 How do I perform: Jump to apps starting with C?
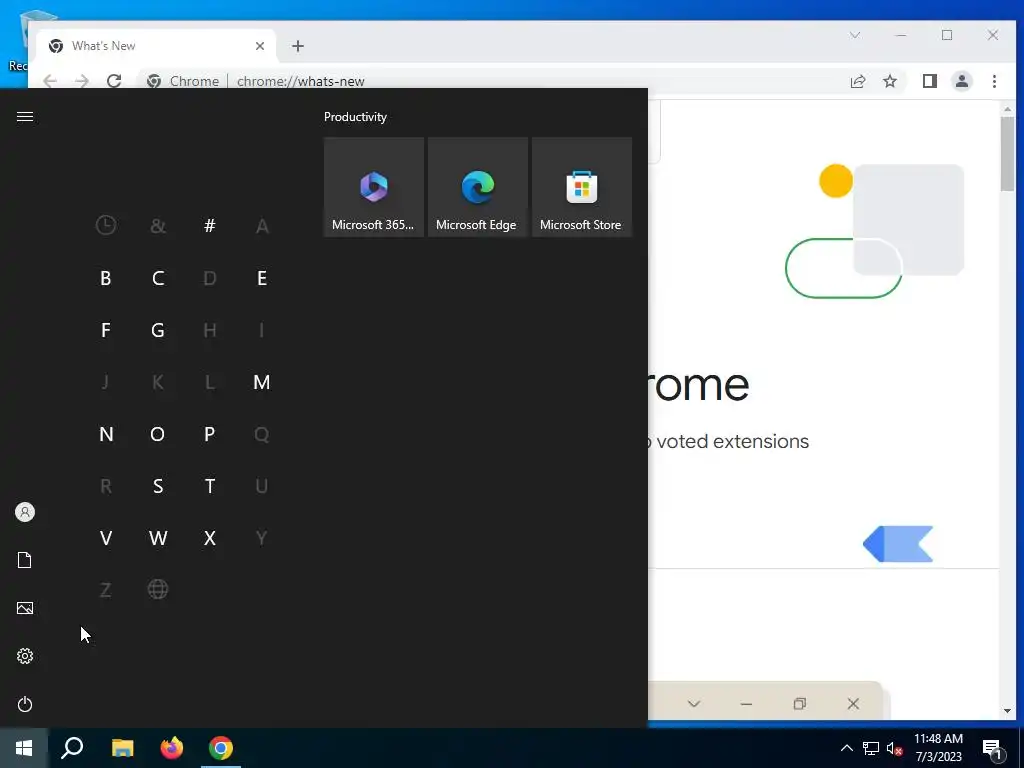pyautogui.click(x=157, y=278)
